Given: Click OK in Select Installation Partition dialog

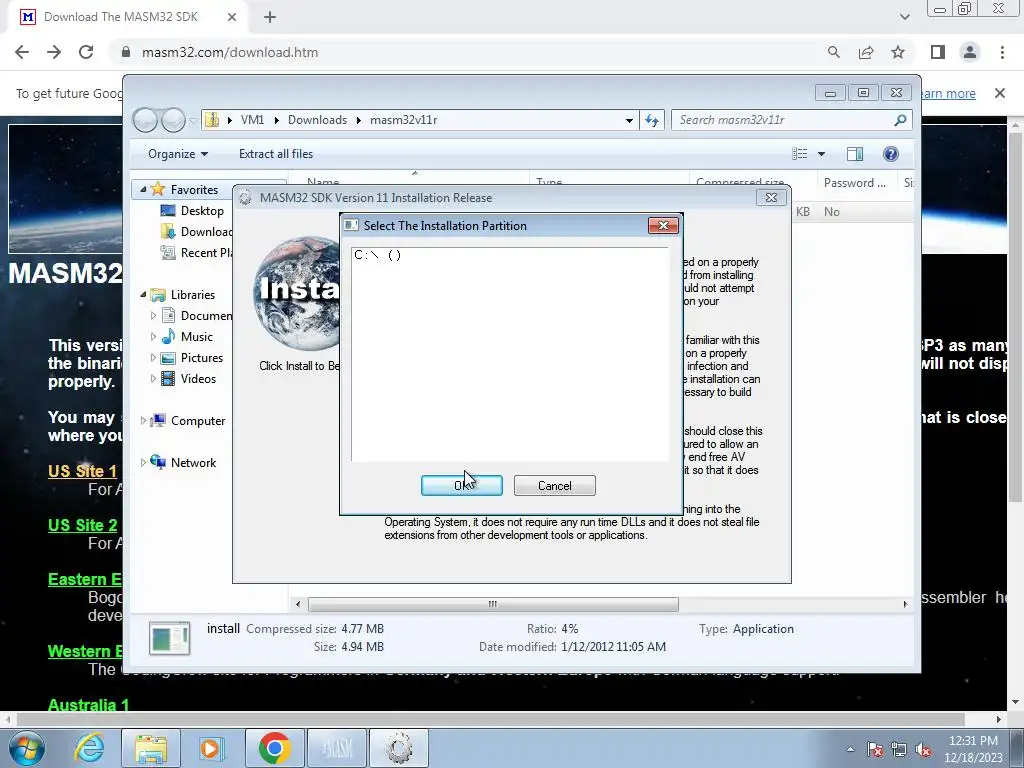Looking at the screenshot, I should pos(462,485).
